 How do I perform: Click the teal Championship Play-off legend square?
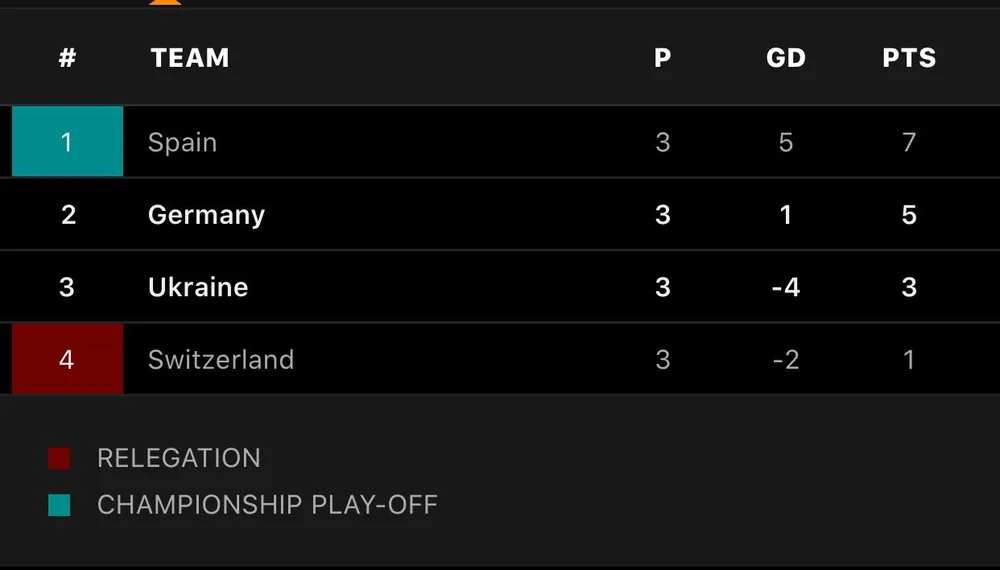(x=59, y=505)
